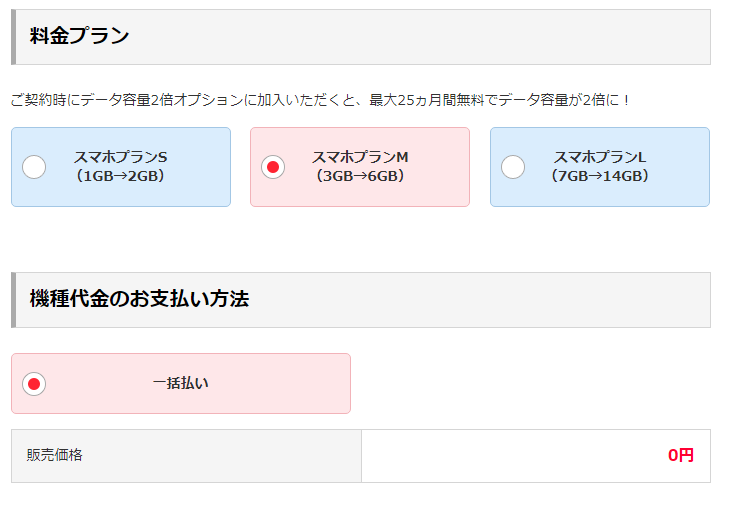Select the スマホプランM radio button

[273, 167]
